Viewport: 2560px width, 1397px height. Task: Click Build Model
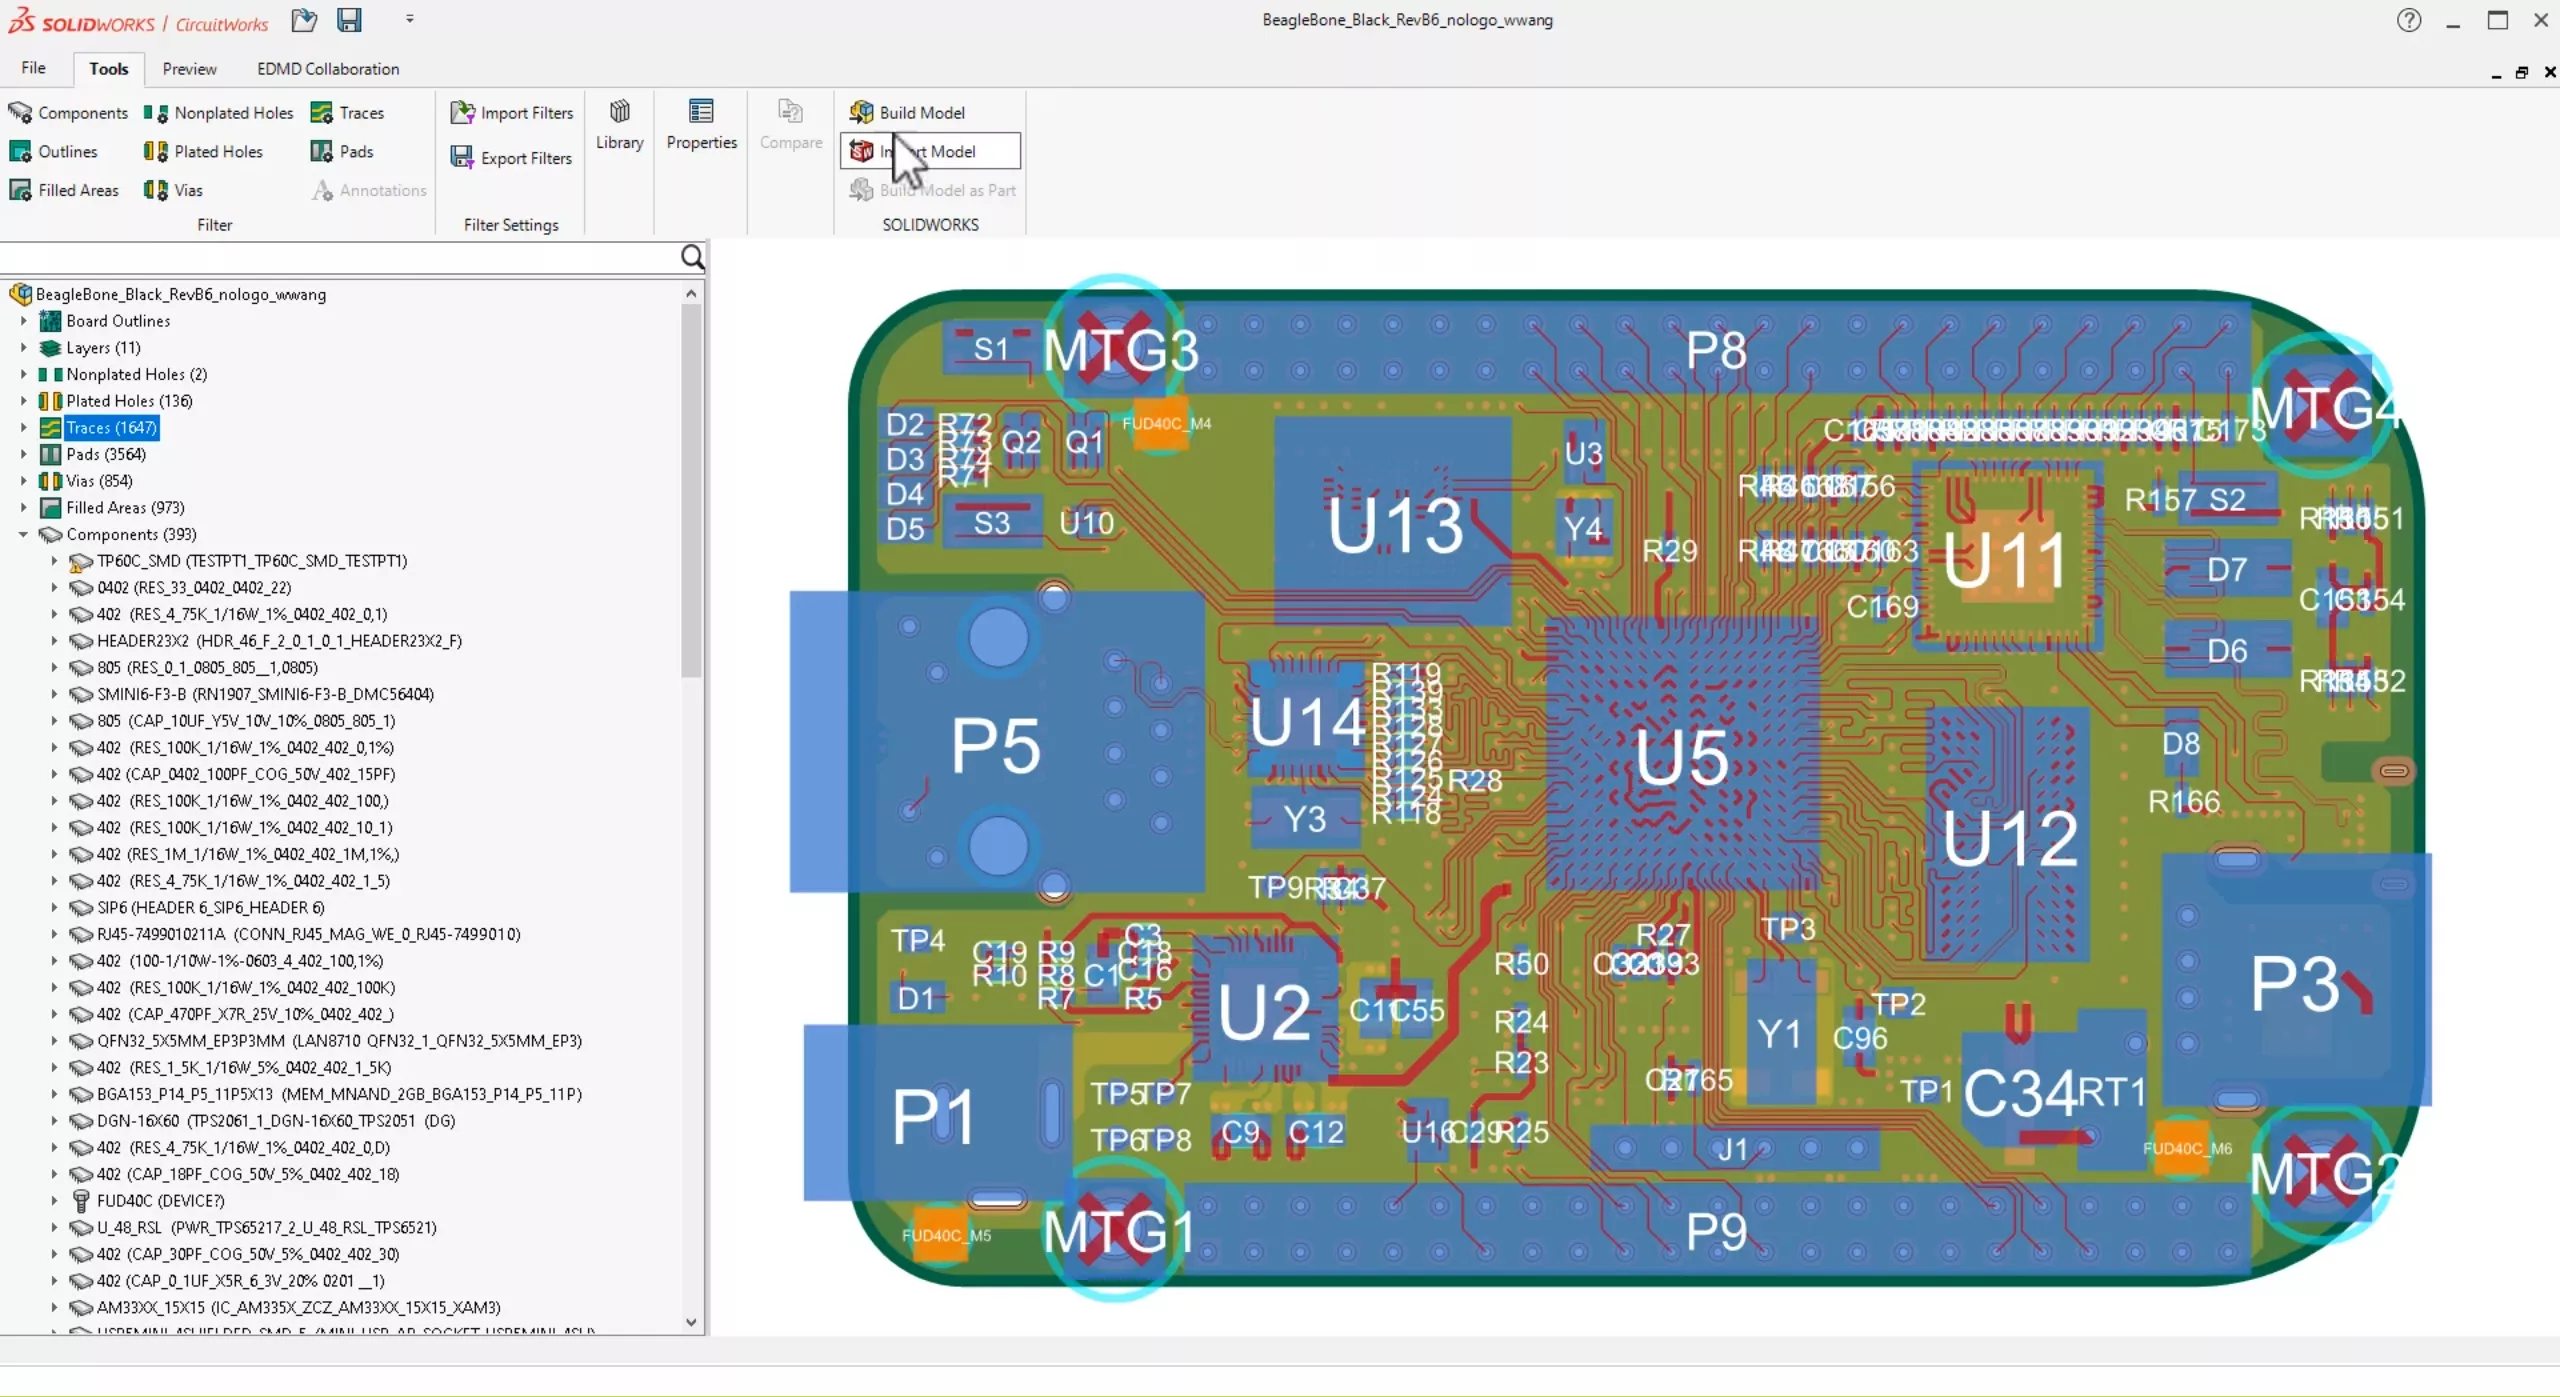tap(907, 112)
